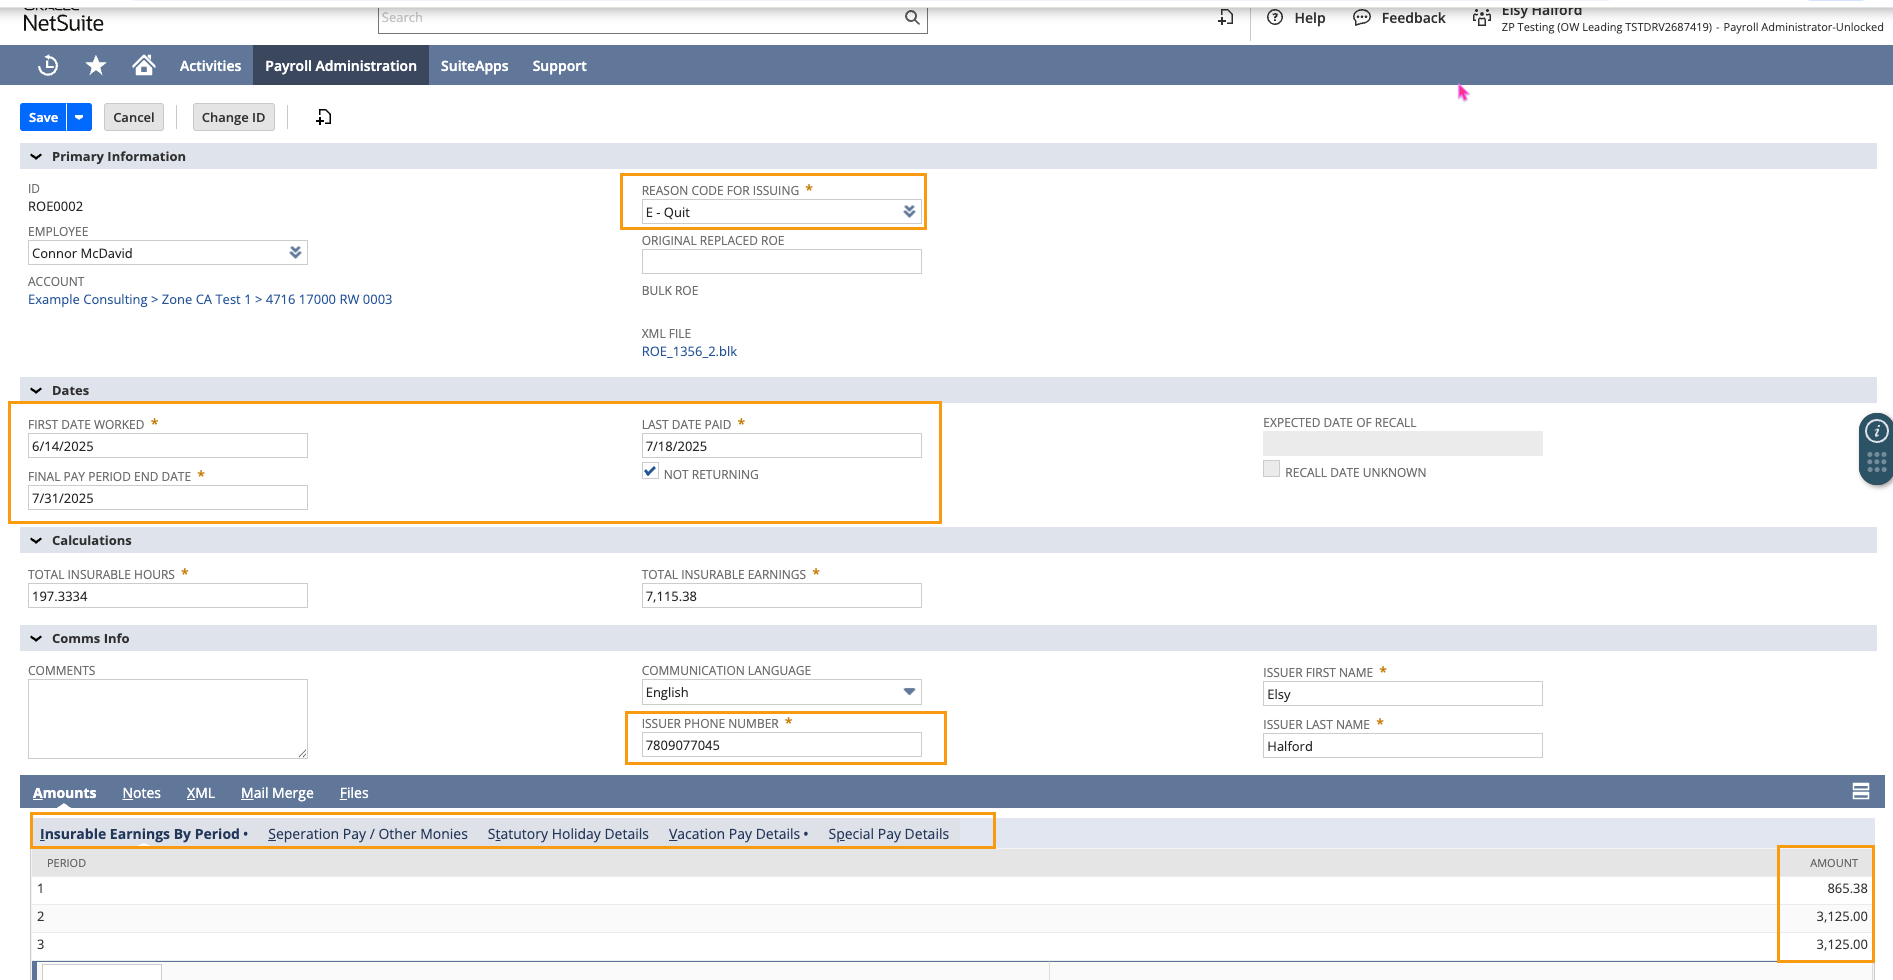Switch to the Files tab
Image resolution: width=1893 pixels, height=980 pixels.
pyautogui.click(x=354, y=793)
